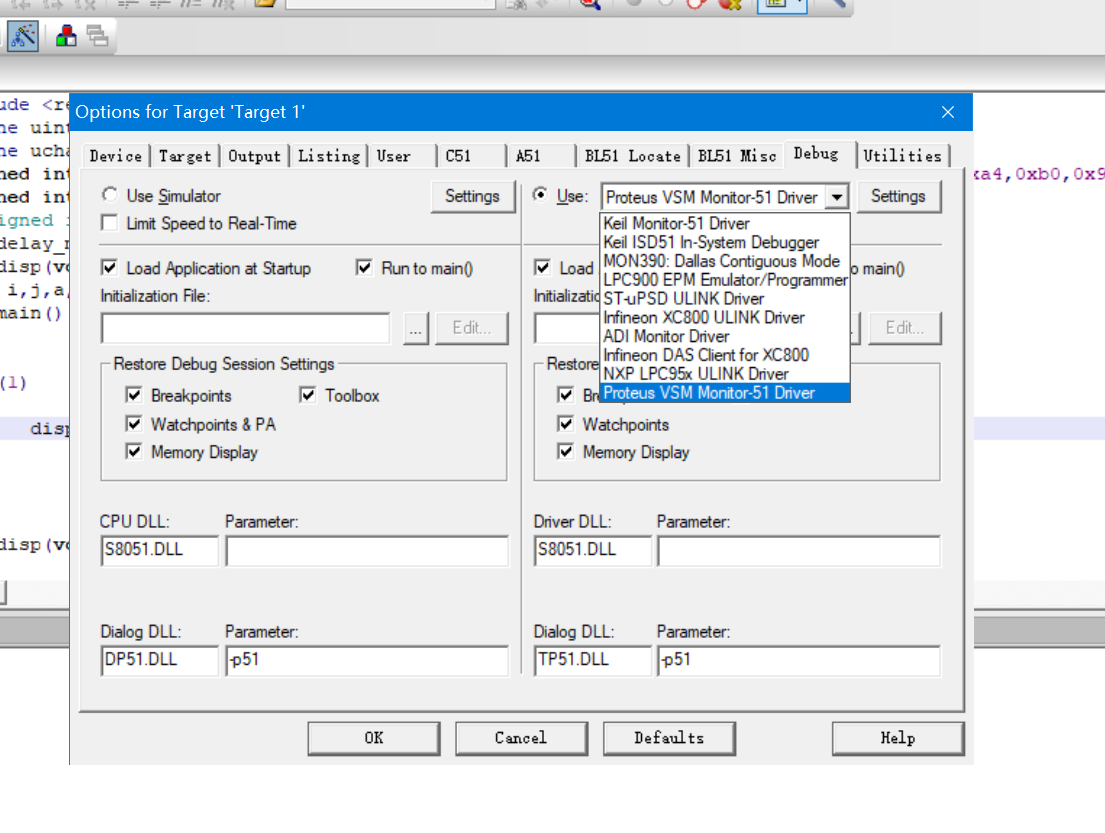This screenshot has width=1105, height=833.
Task: Uncheck simulator Breakpoints restore option
Action: (x=134, y=395)
